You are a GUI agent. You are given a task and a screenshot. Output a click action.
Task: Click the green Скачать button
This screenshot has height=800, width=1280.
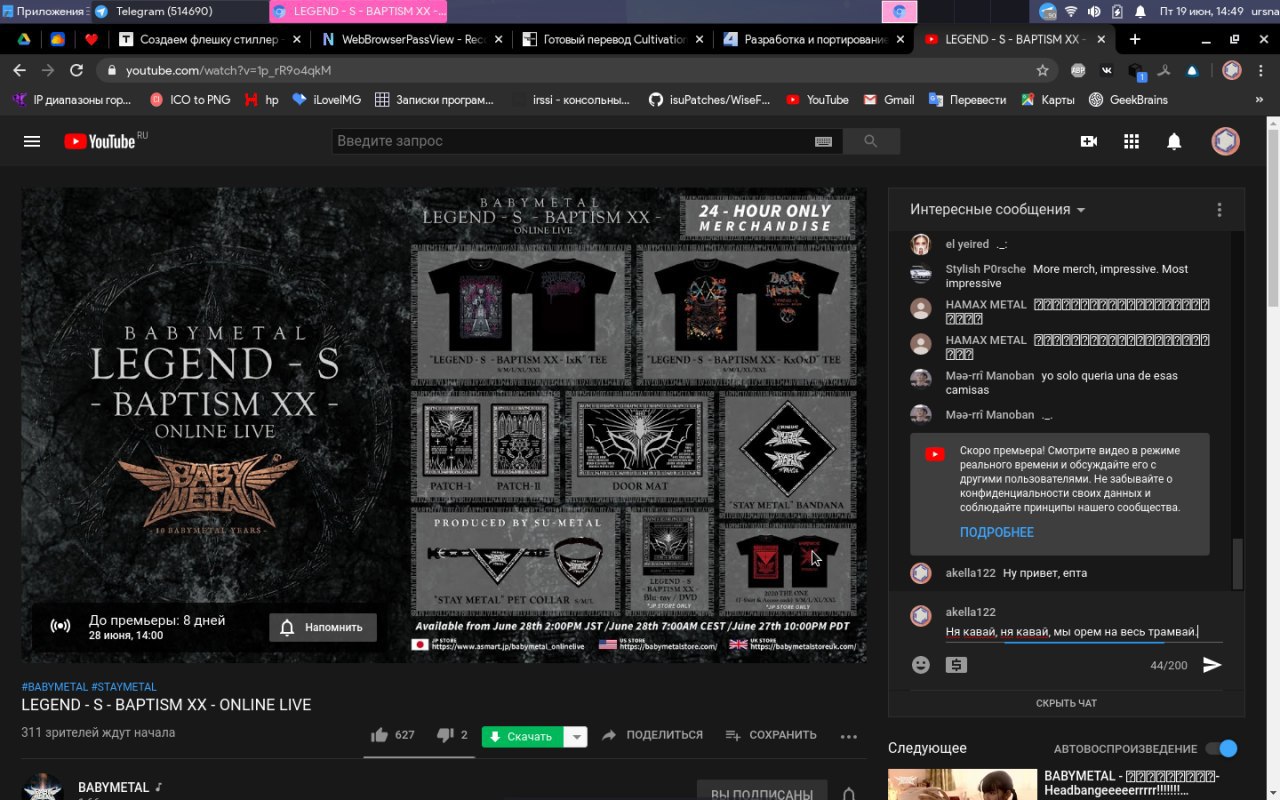522,737
